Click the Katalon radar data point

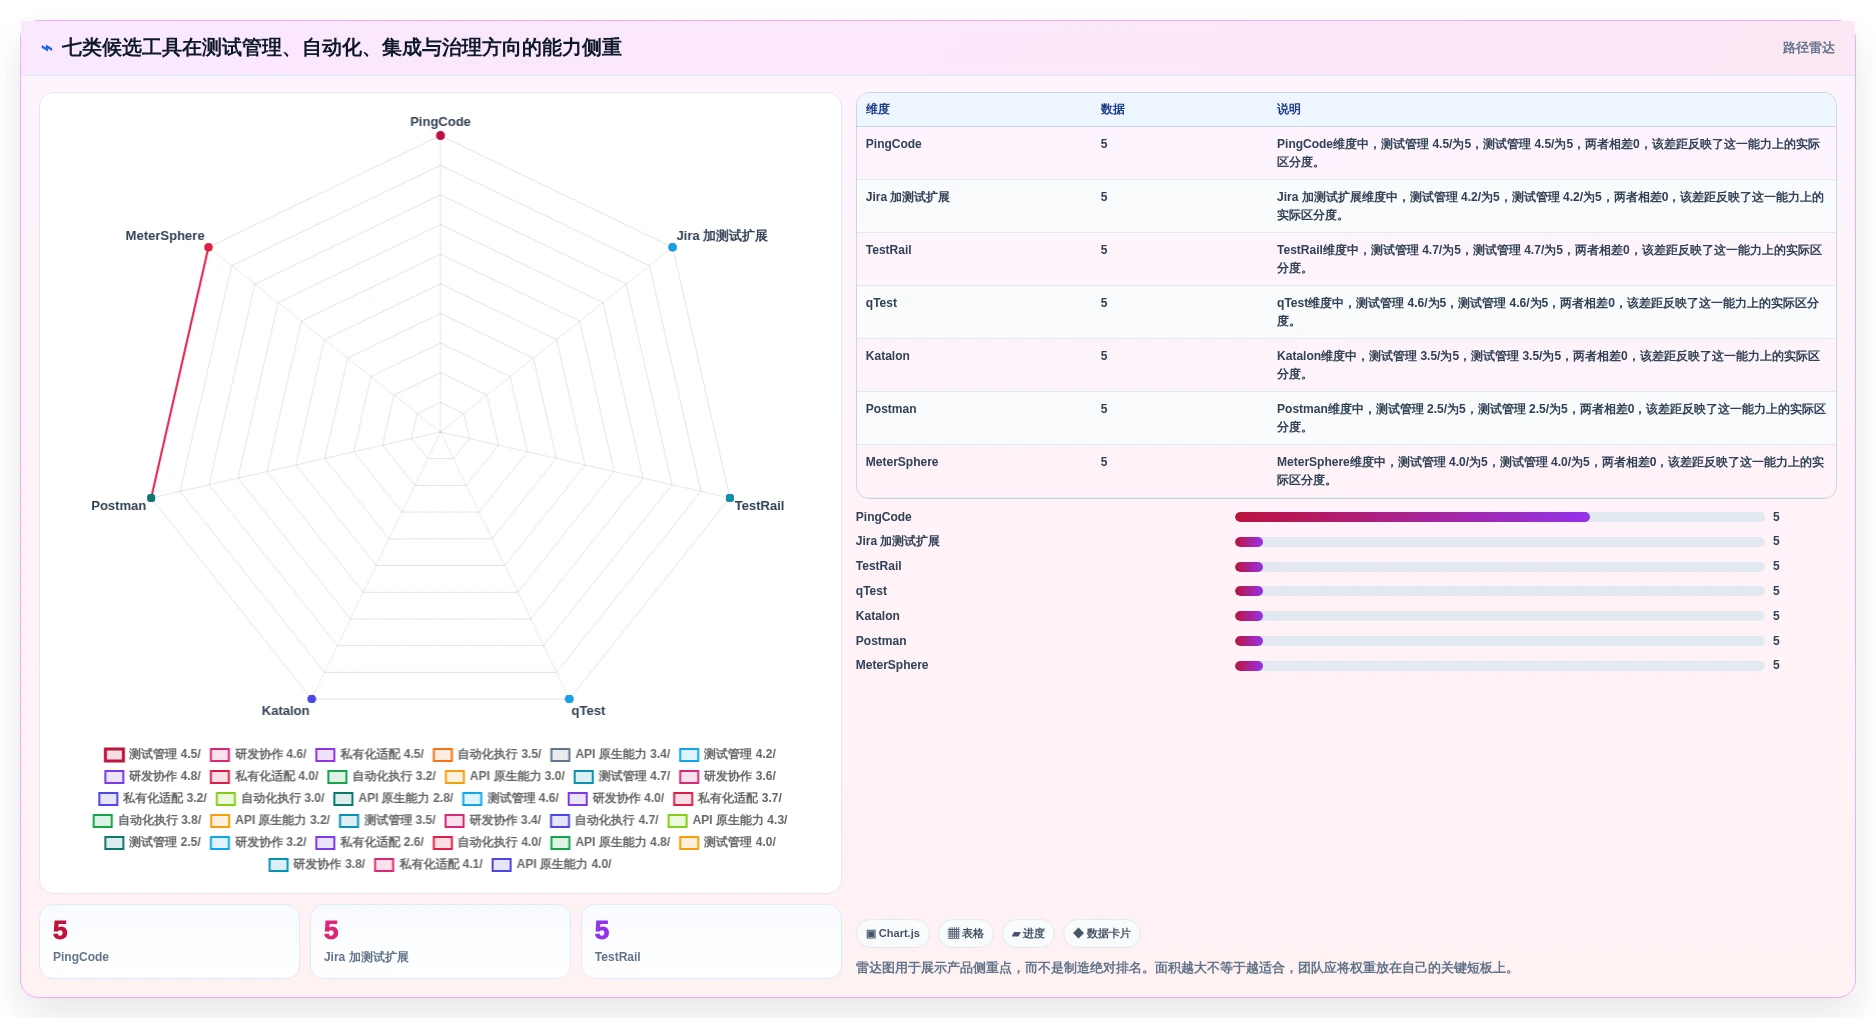tap(312, 699)
